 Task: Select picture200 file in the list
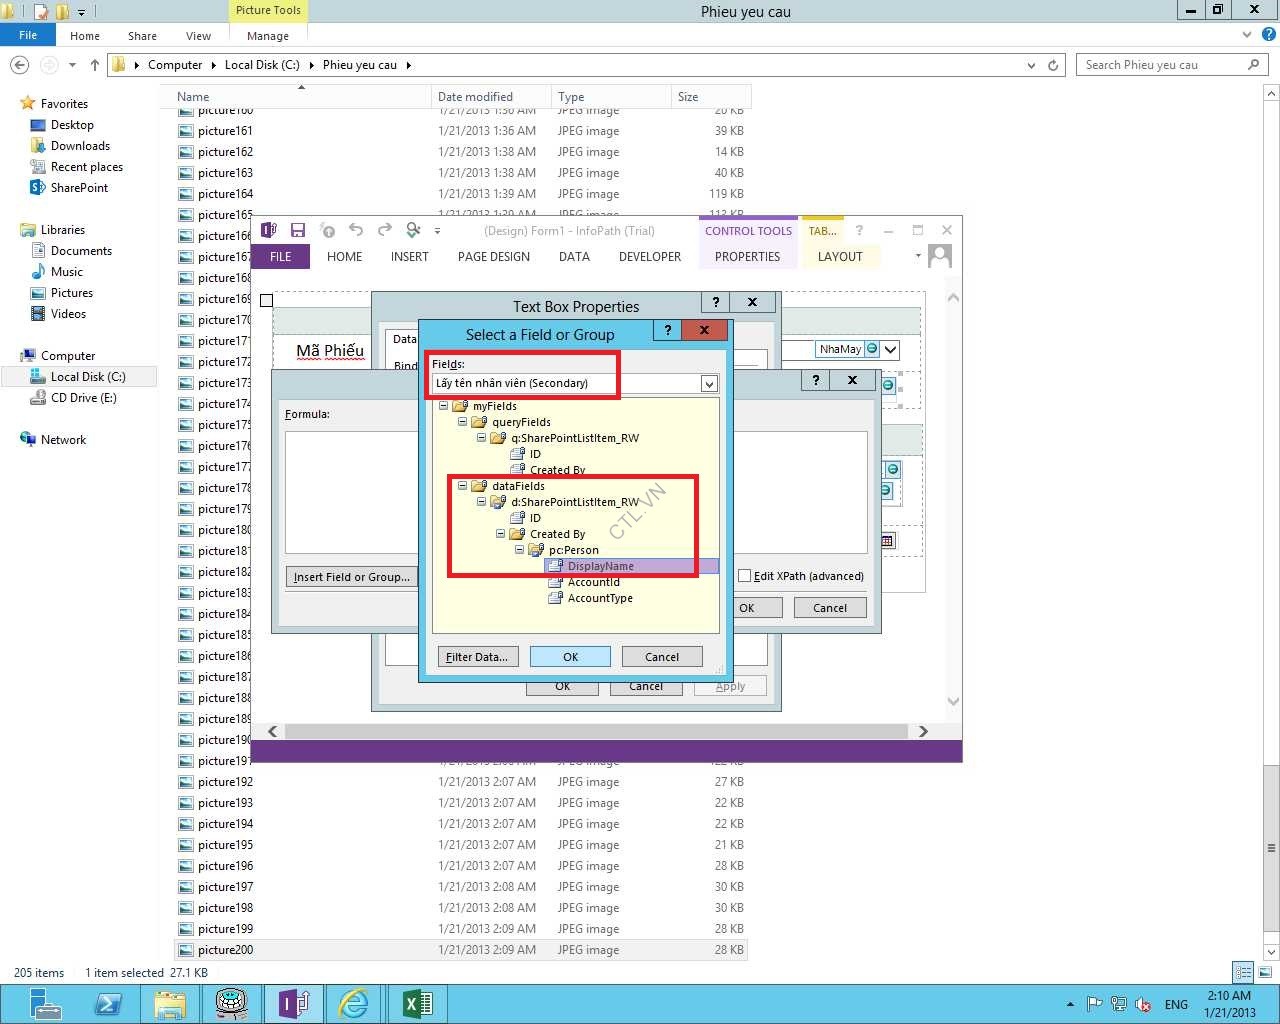225,950
